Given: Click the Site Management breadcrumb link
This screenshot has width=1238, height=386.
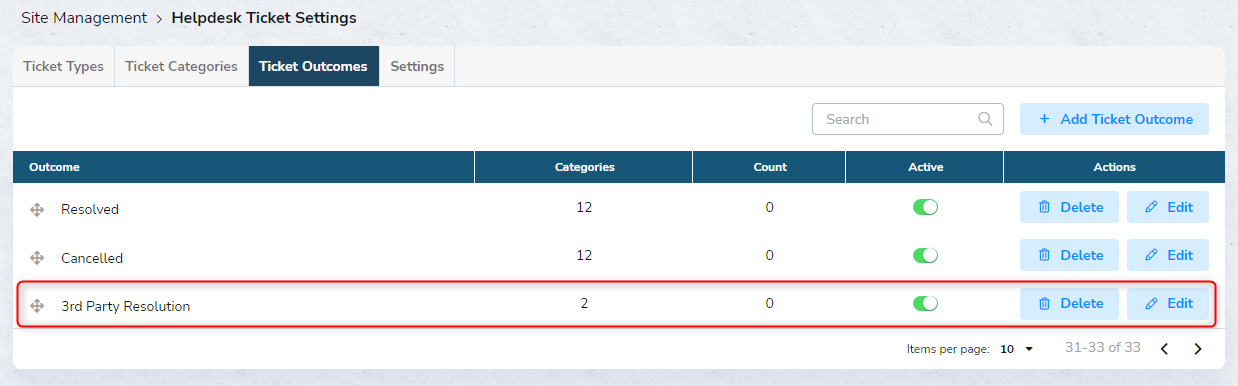Looking at the screenshot, I should [83, 18].
